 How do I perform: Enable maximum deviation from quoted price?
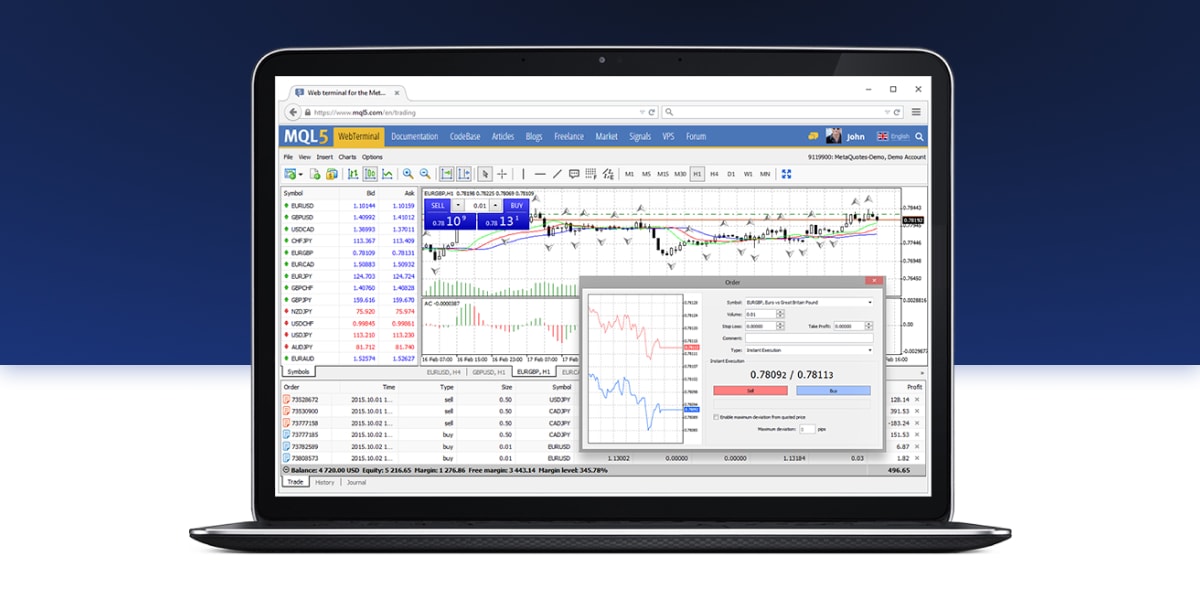(x=716, y=417)
